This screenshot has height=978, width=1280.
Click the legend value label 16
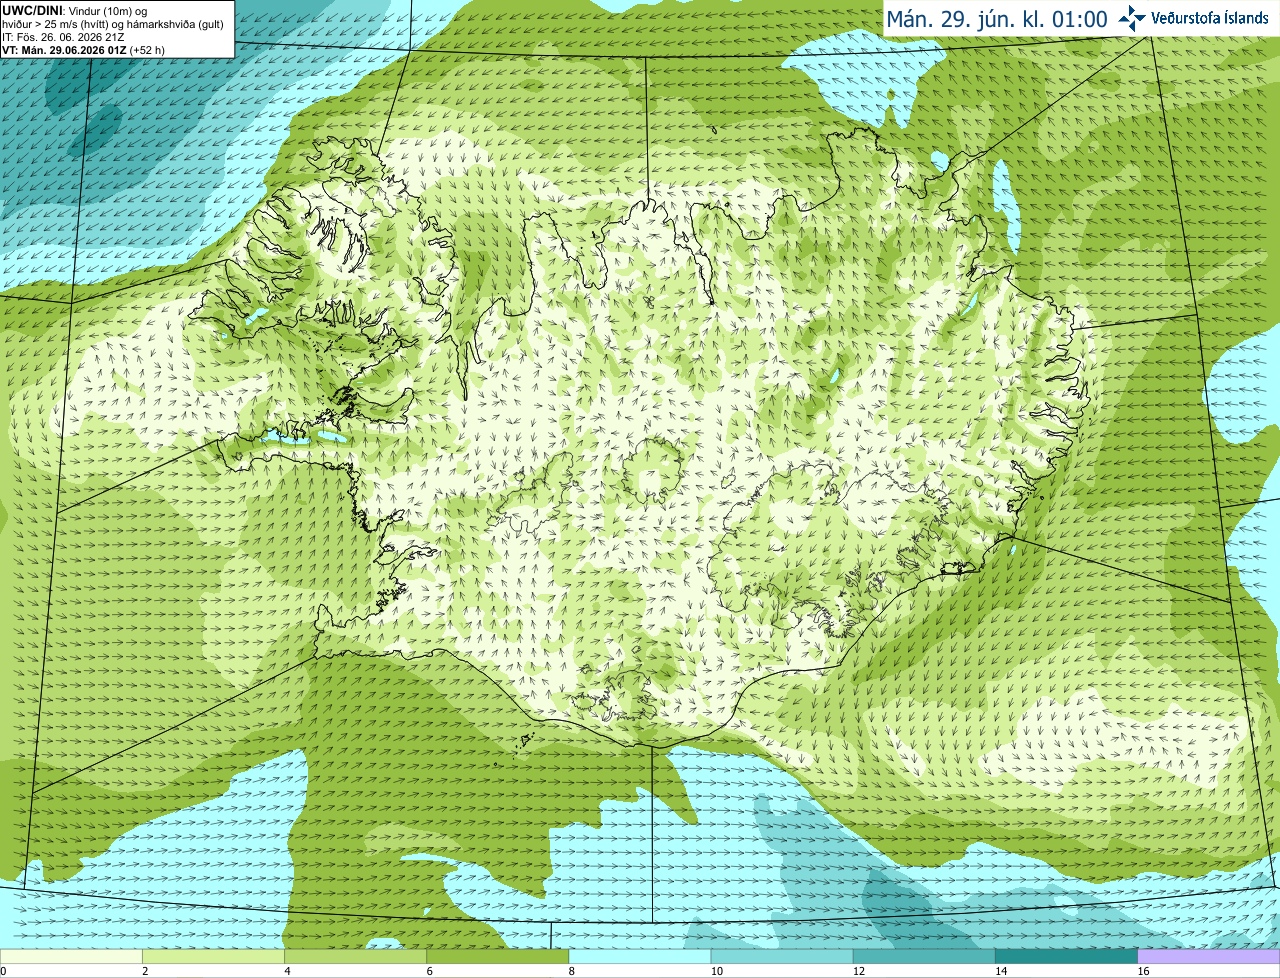(x=1143, y=971)
